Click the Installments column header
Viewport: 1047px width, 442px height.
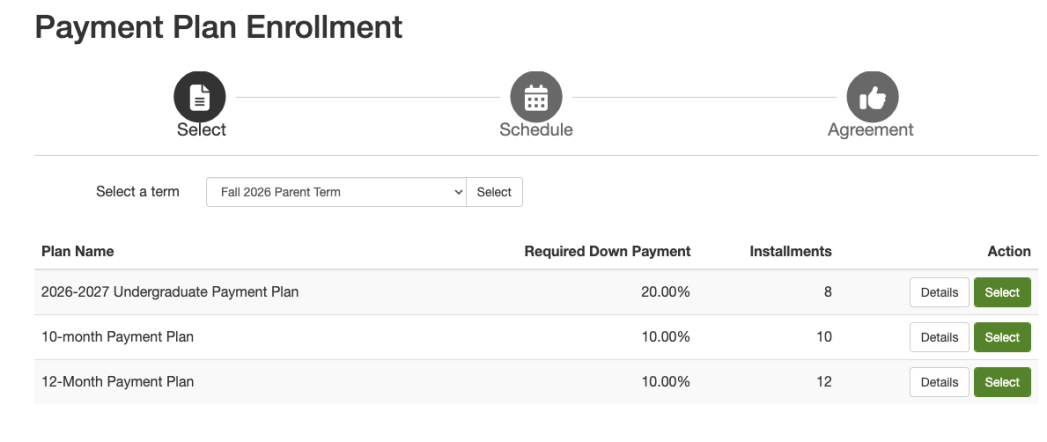(791, 251)
